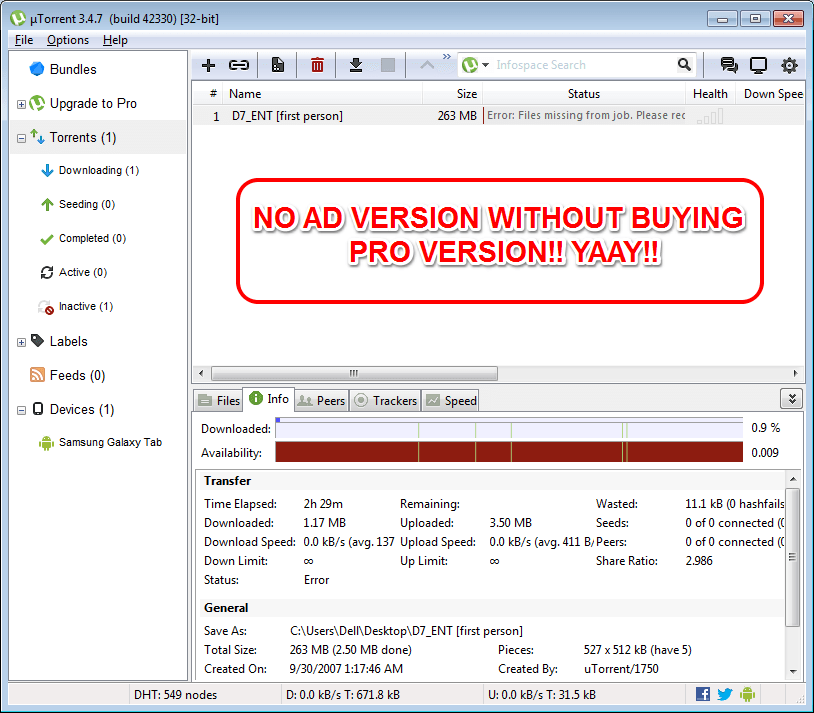Click the Feeds RSS icon
Viewport: 814px width, 713px height.
pos(37,374)
